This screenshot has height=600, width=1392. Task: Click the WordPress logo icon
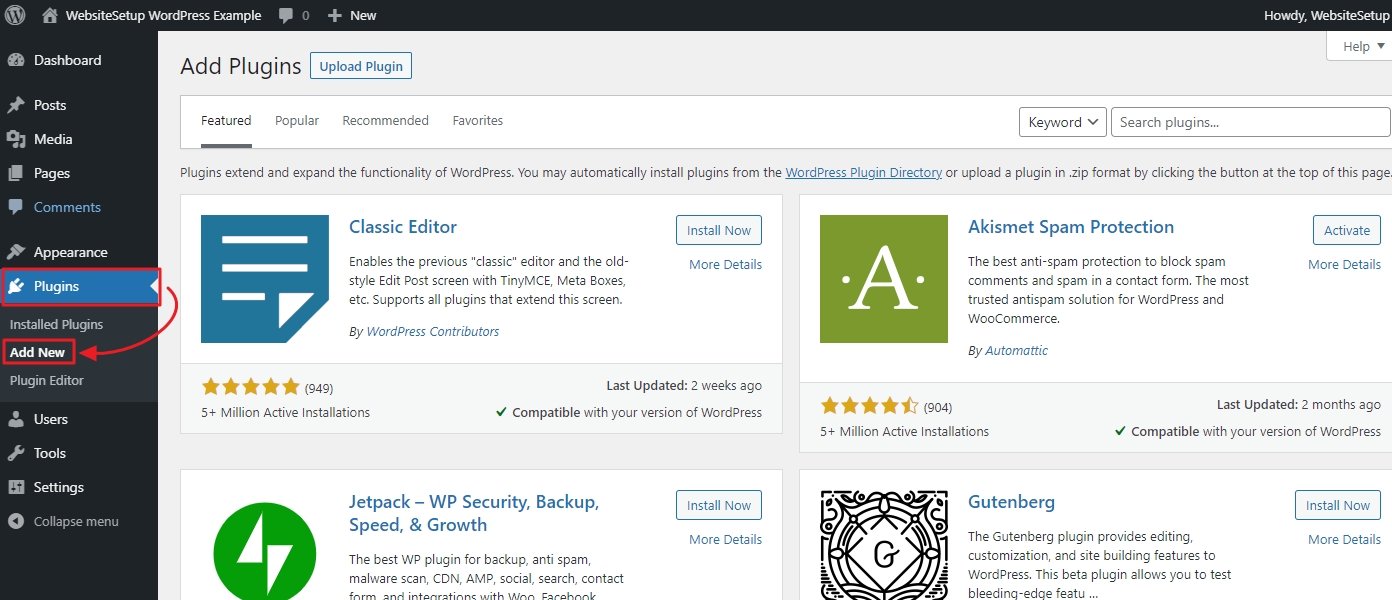click(x=15, y=15)
